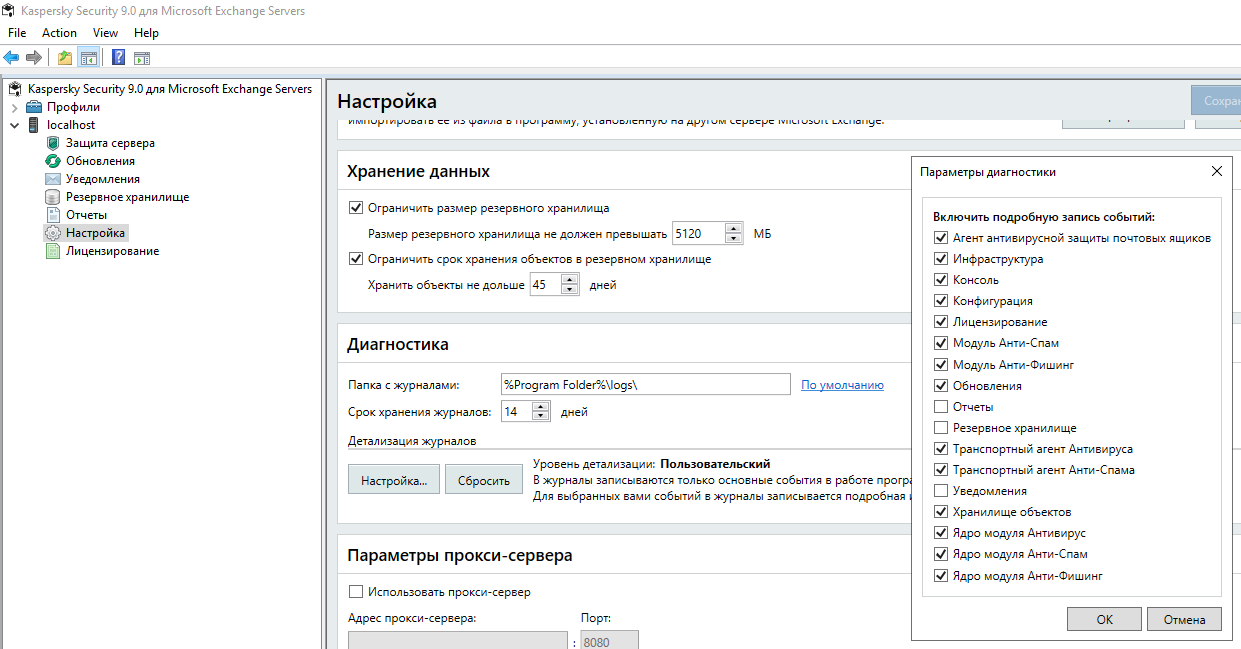Toggle Ядро модуля Антивирус checkbox

click(x=941, y=533)
